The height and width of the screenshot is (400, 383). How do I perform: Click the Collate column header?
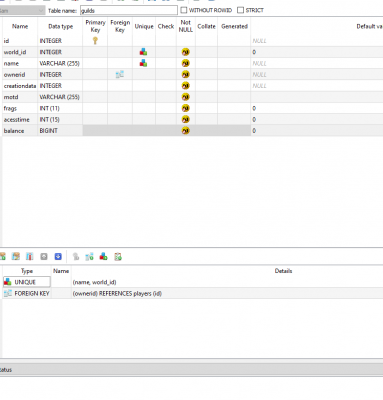(206, 26)
